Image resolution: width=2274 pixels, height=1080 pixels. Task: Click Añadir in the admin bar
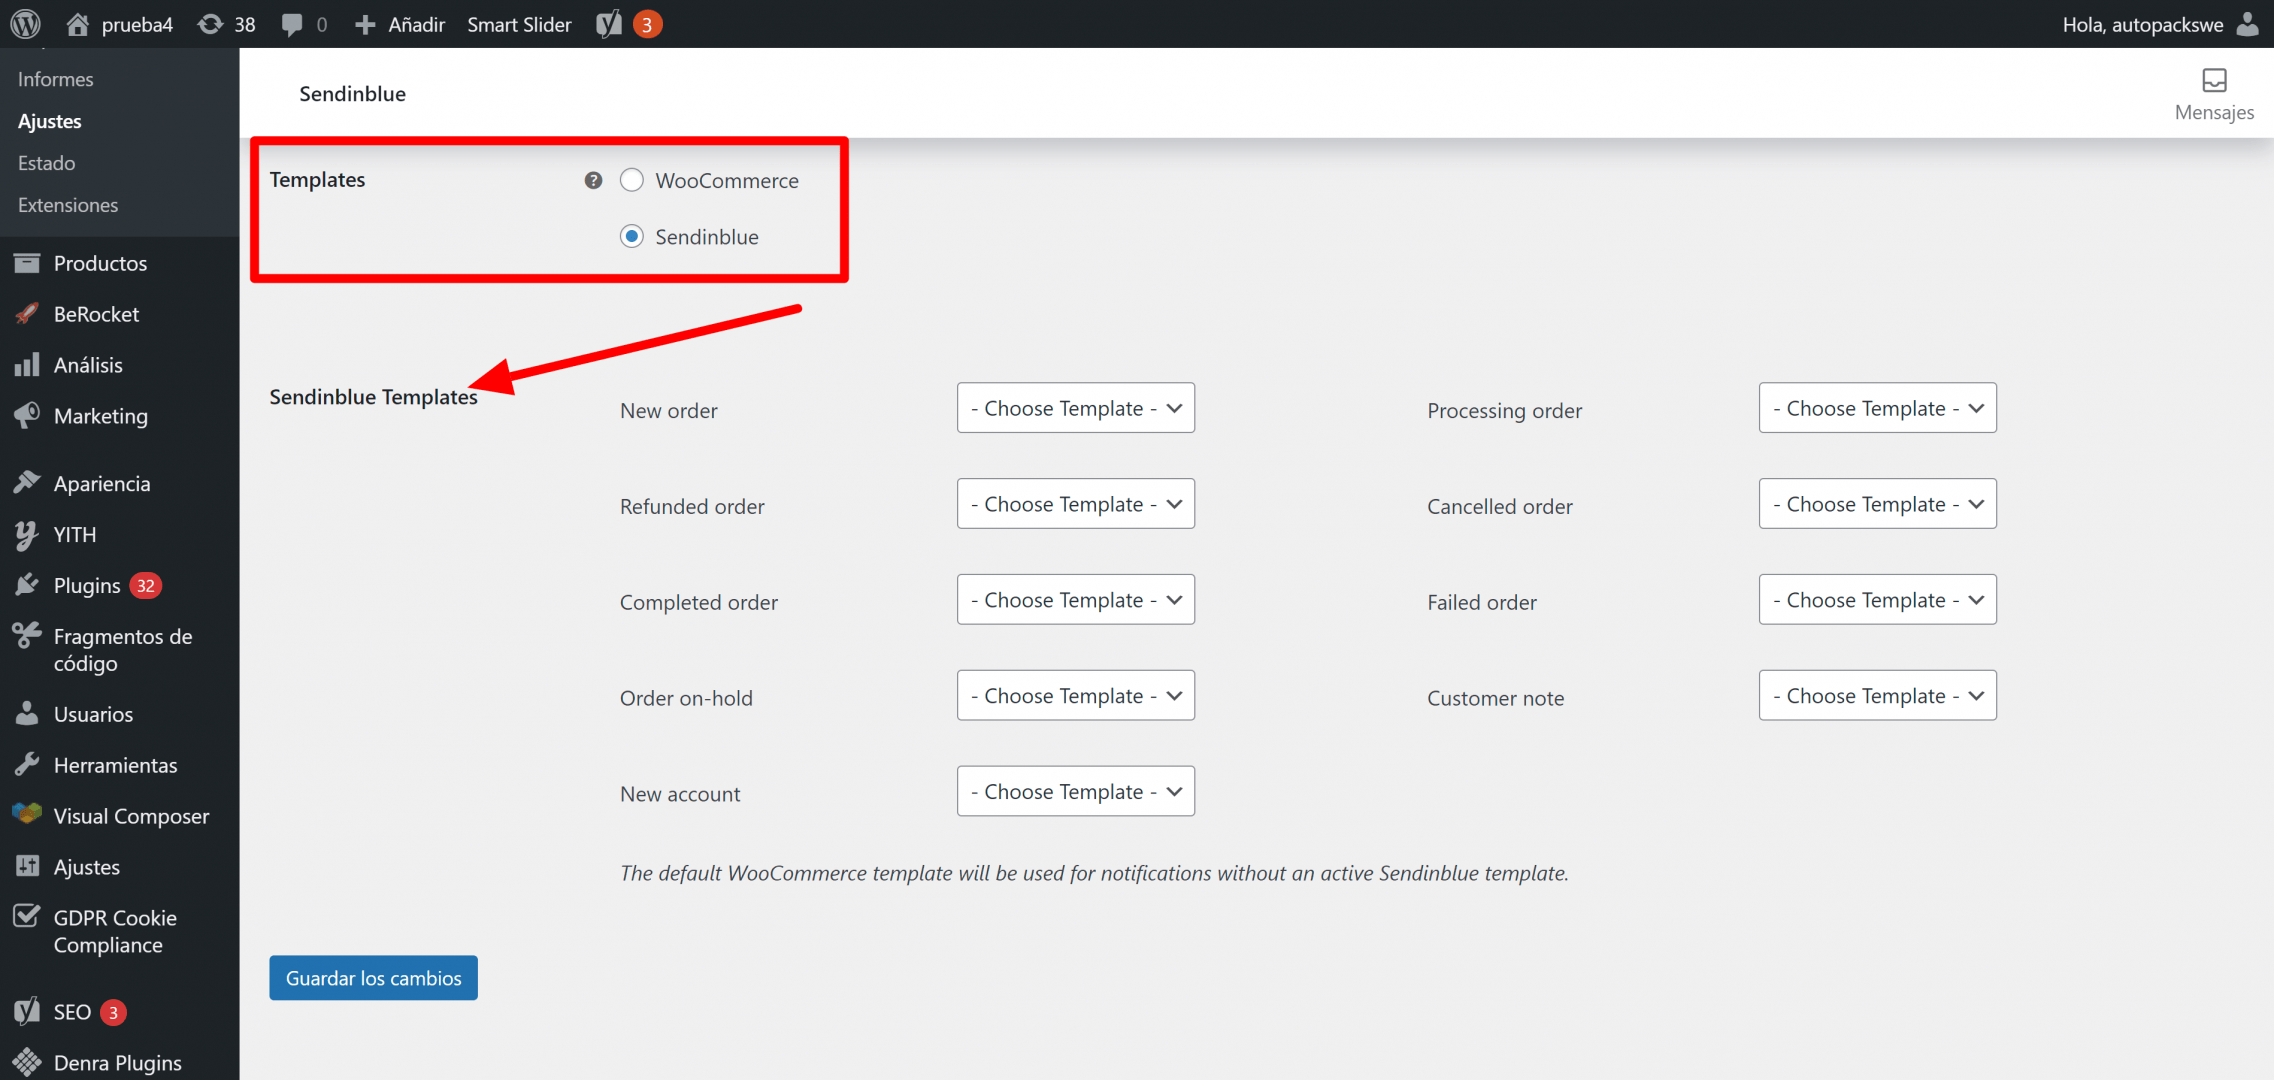[x=416, y=25]
